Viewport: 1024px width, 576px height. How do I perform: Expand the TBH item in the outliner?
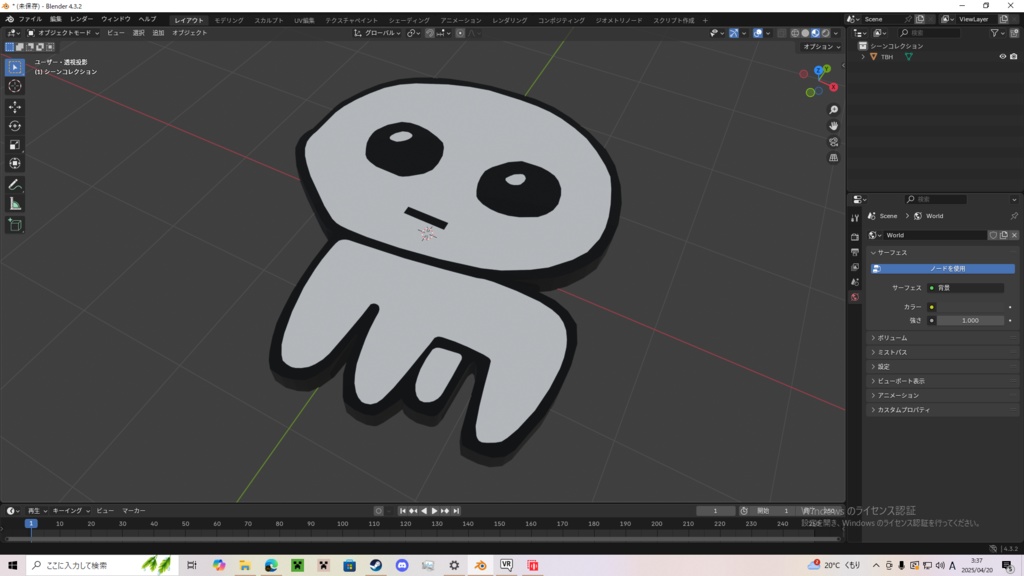[x=863, y=57]
